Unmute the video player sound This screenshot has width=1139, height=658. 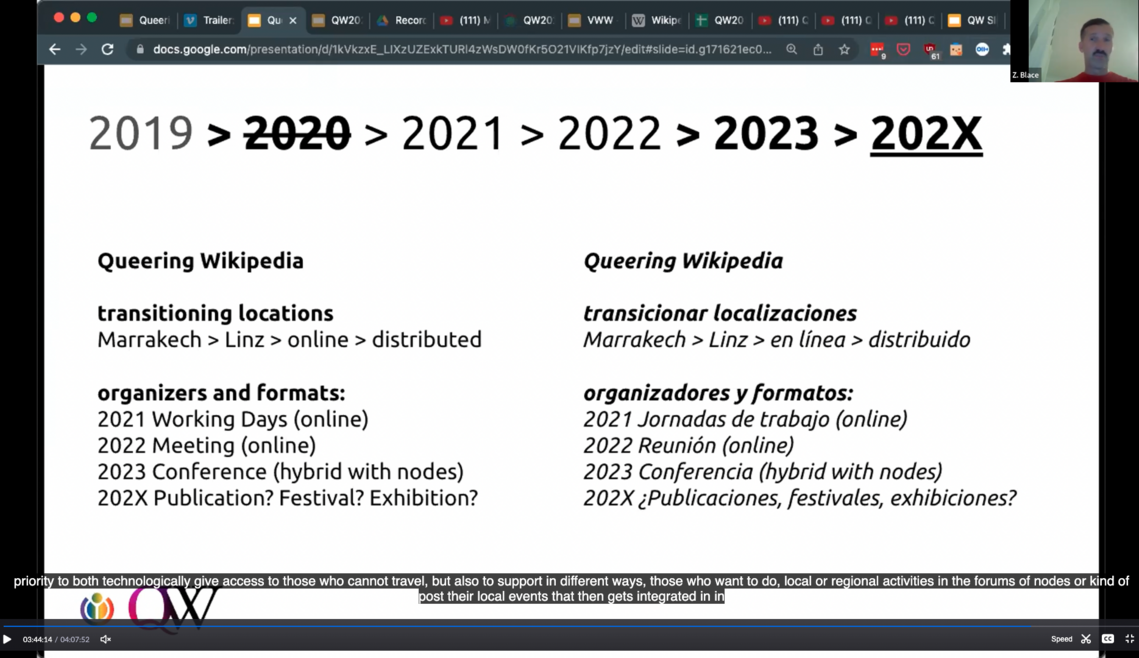(x=105, y=639)
